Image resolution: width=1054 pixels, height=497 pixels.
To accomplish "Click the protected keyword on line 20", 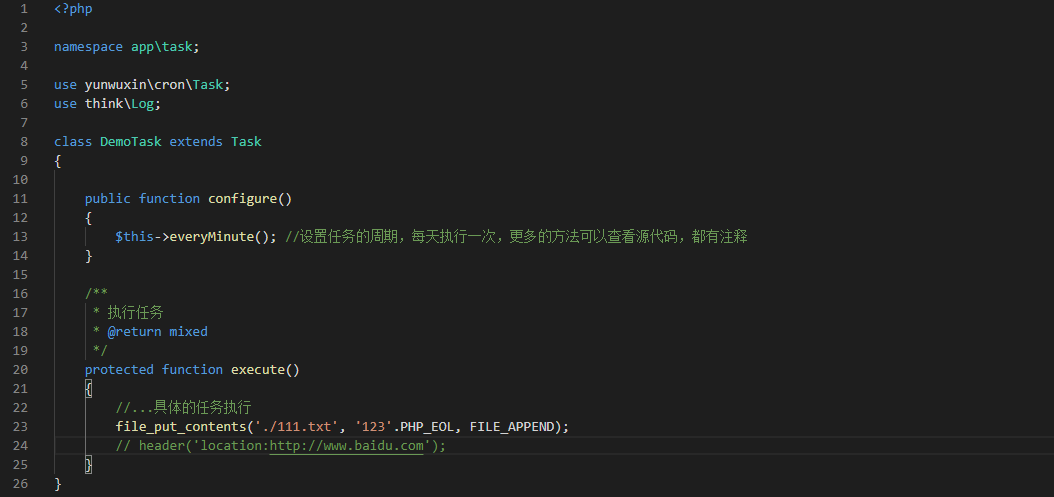I will 119,370.
